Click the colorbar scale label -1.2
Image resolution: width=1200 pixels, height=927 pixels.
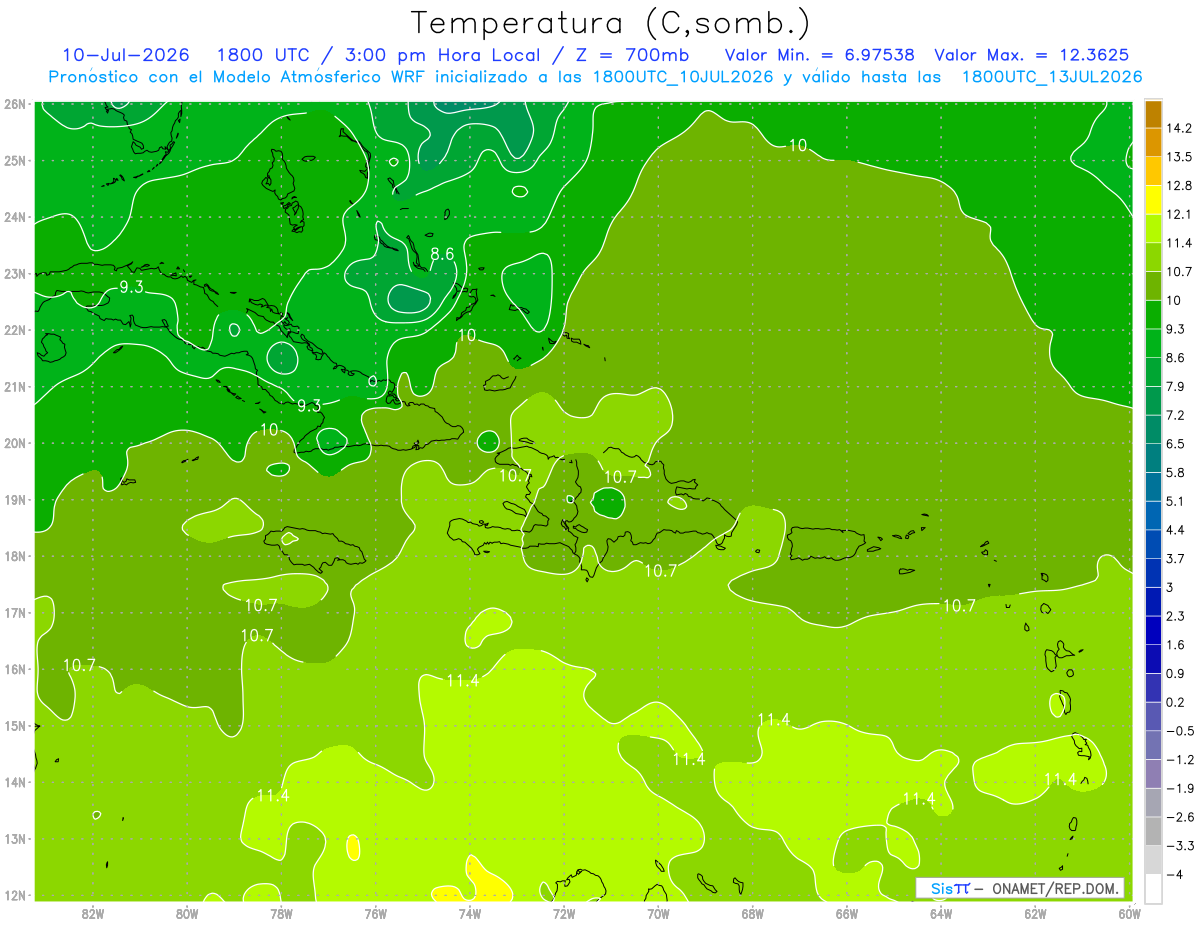click(1181, 759)
